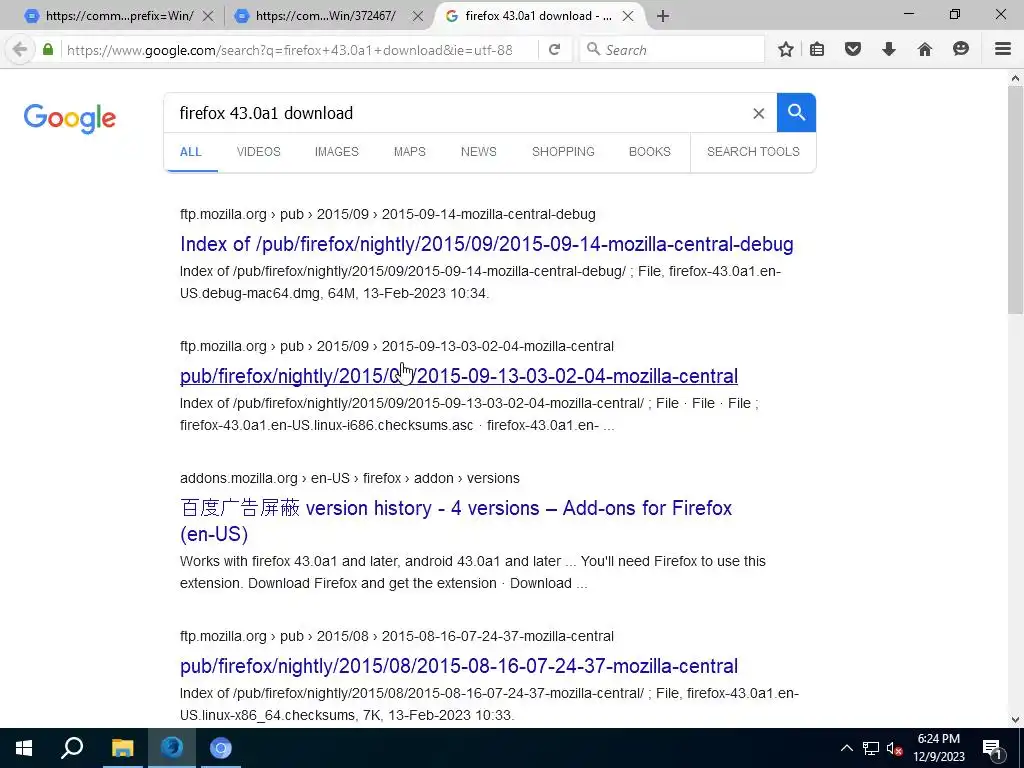Open the Windows Start menu
Screen dimensions: 1024x768
(24, 748)
